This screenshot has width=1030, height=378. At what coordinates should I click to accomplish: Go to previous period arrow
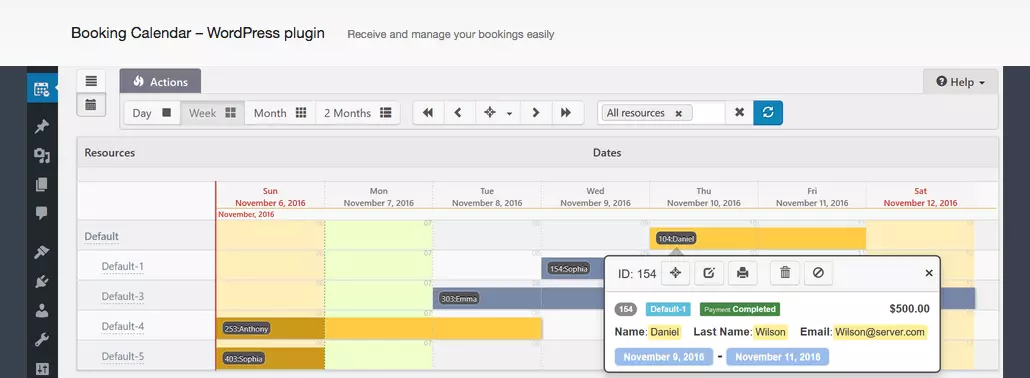[459, 113]
